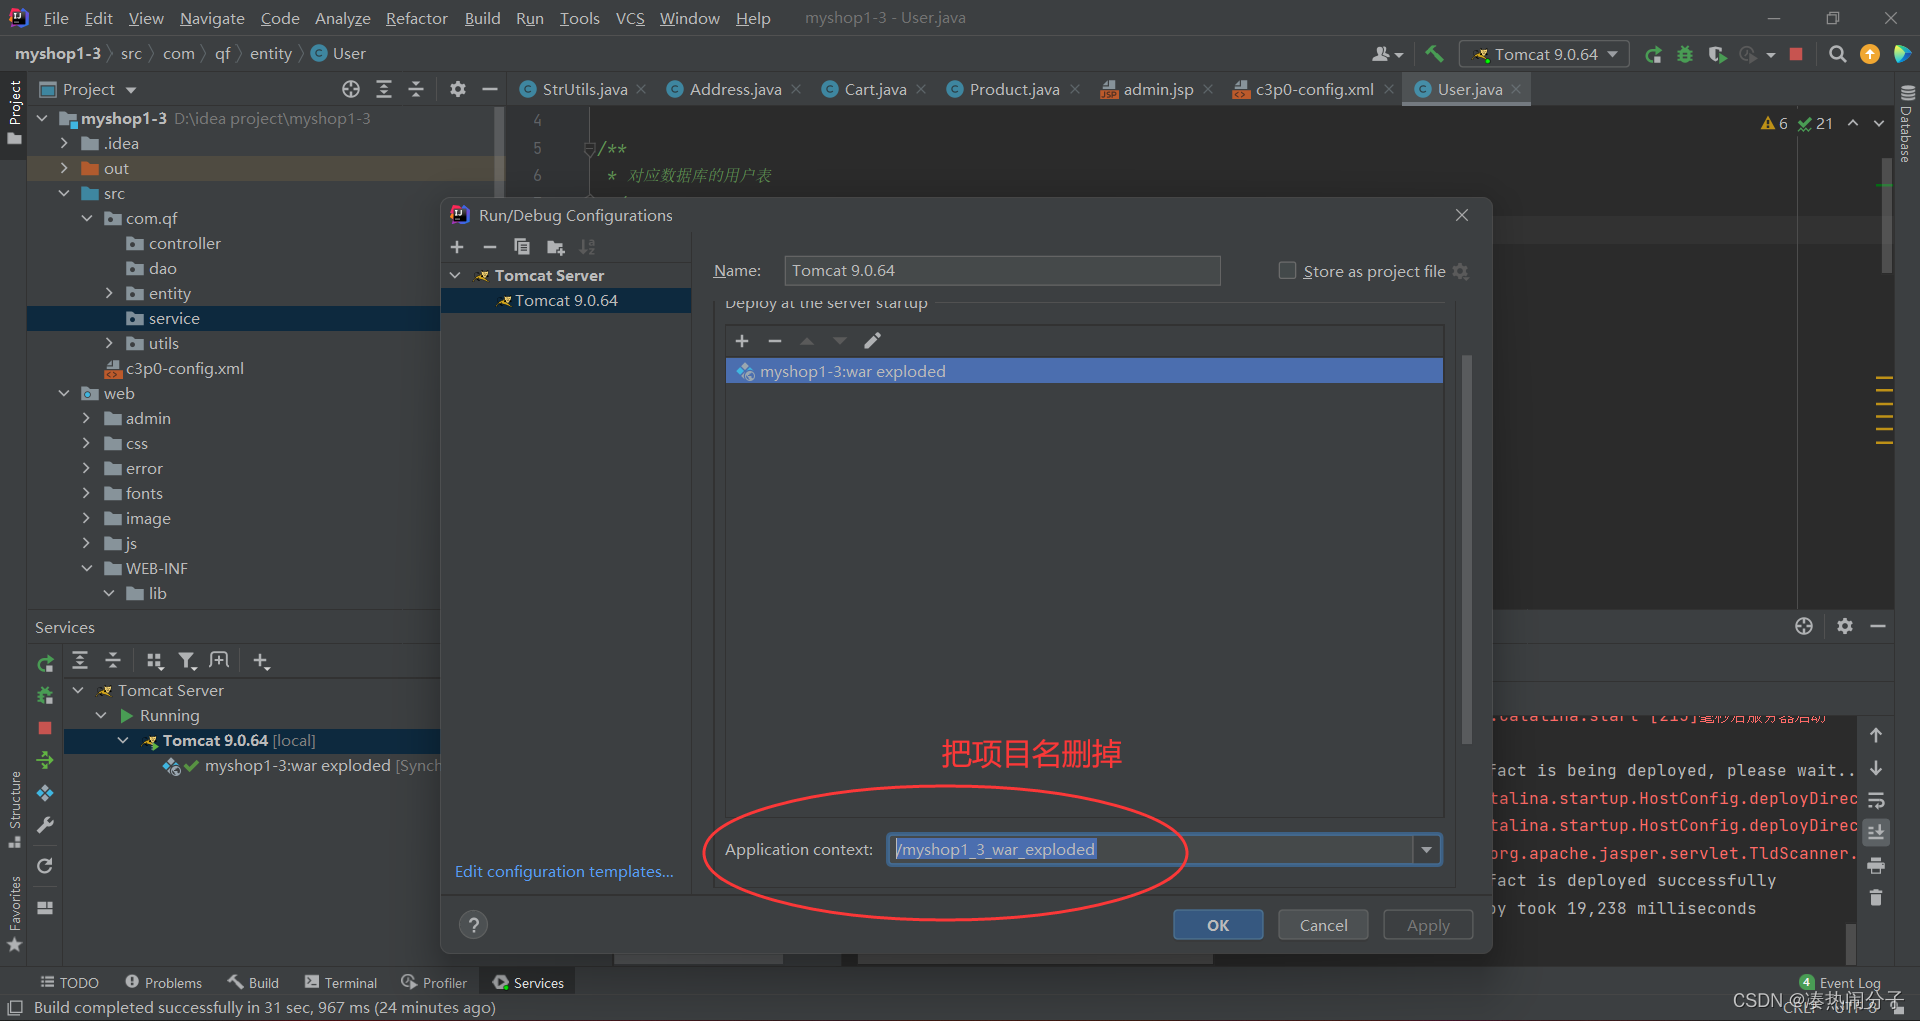Screen dimensions: 1920x1021
Task: Rerun server icon in Services panel
Action: 45,663
